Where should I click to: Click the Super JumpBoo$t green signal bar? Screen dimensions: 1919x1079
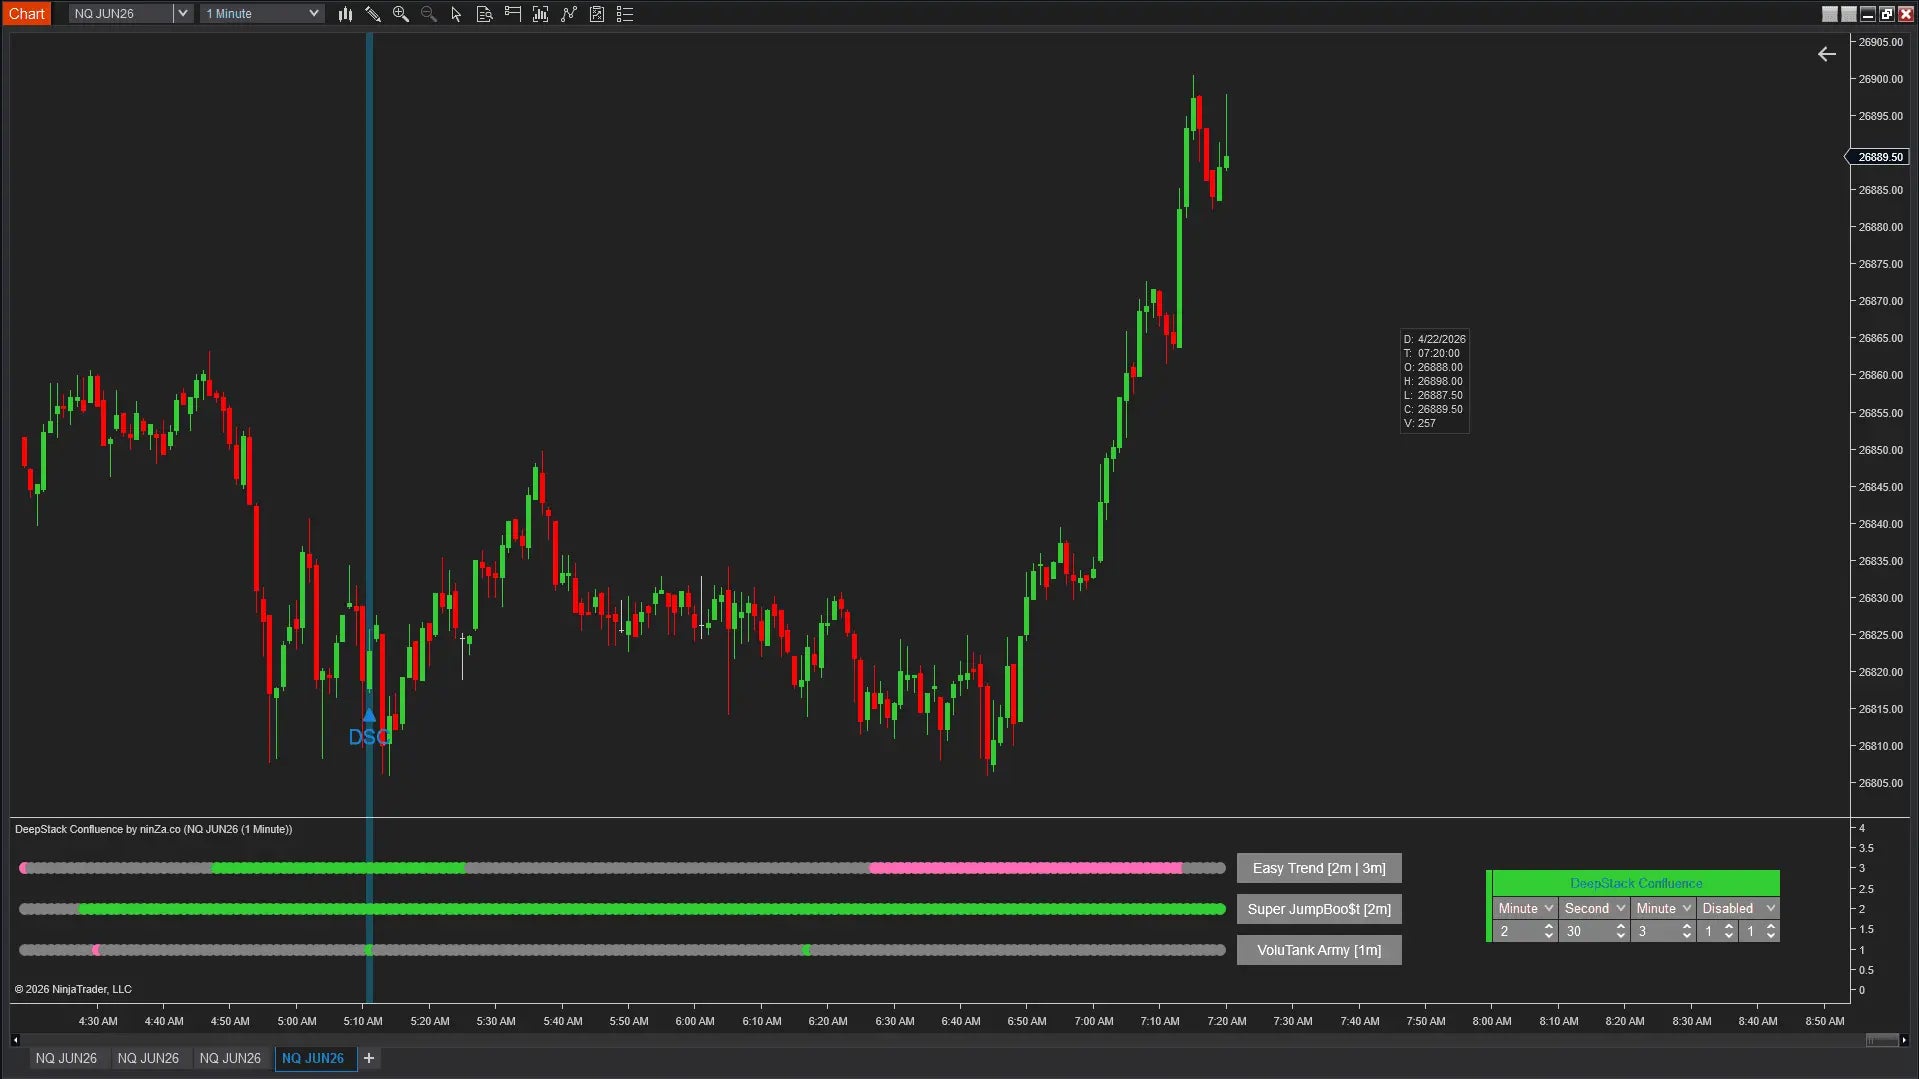(x=651, y=909)
